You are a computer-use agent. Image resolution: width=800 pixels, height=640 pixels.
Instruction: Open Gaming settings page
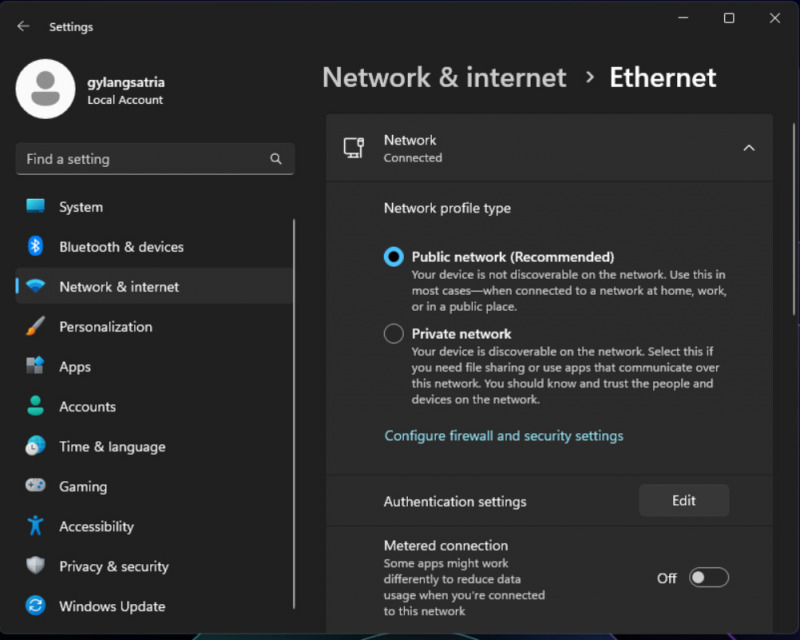155,486
